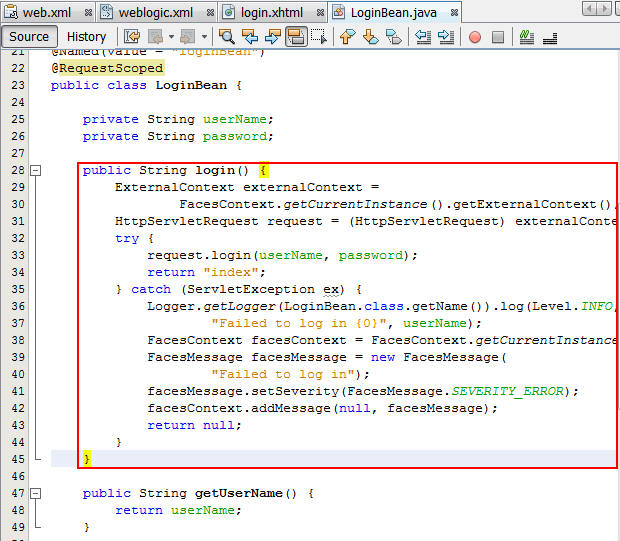620x541 pixels.
Task: Start macro recording with red circle
Action: point(475,37)
